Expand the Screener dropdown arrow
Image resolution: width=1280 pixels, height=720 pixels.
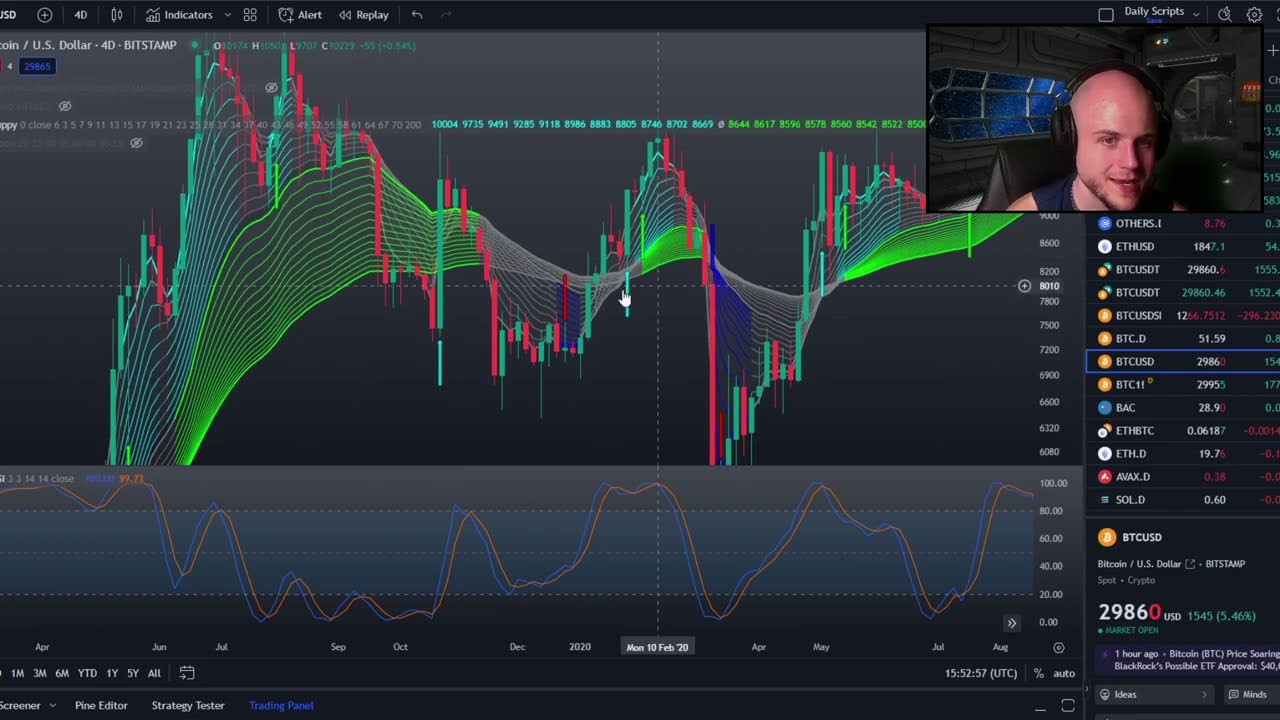tap(53, 706)
